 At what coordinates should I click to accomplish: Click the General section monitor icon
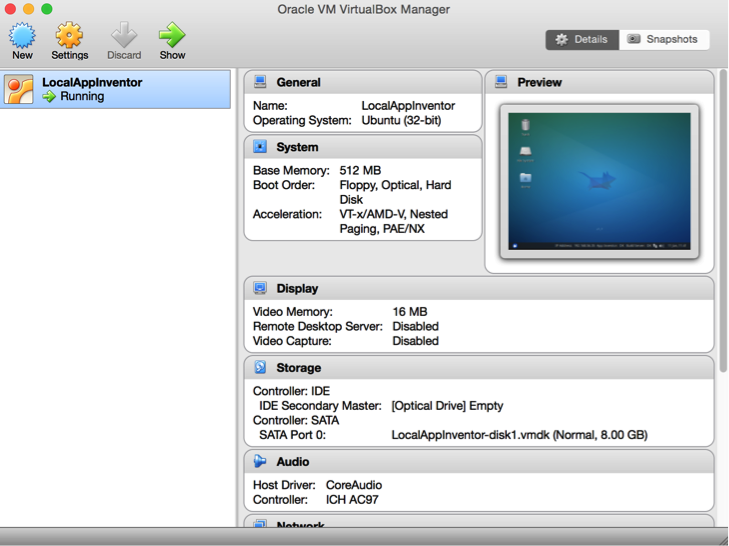pyautogui.click(x=260, y=82)
